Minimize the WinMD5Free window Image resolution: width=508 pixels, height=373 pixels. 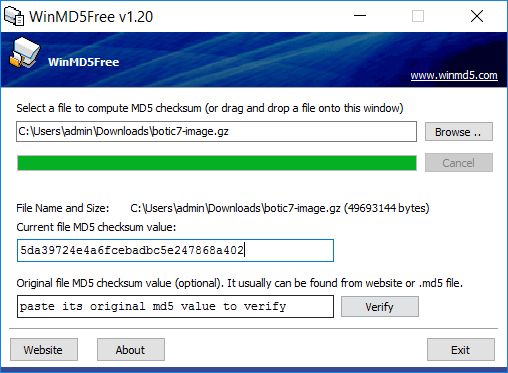(360, 16)
